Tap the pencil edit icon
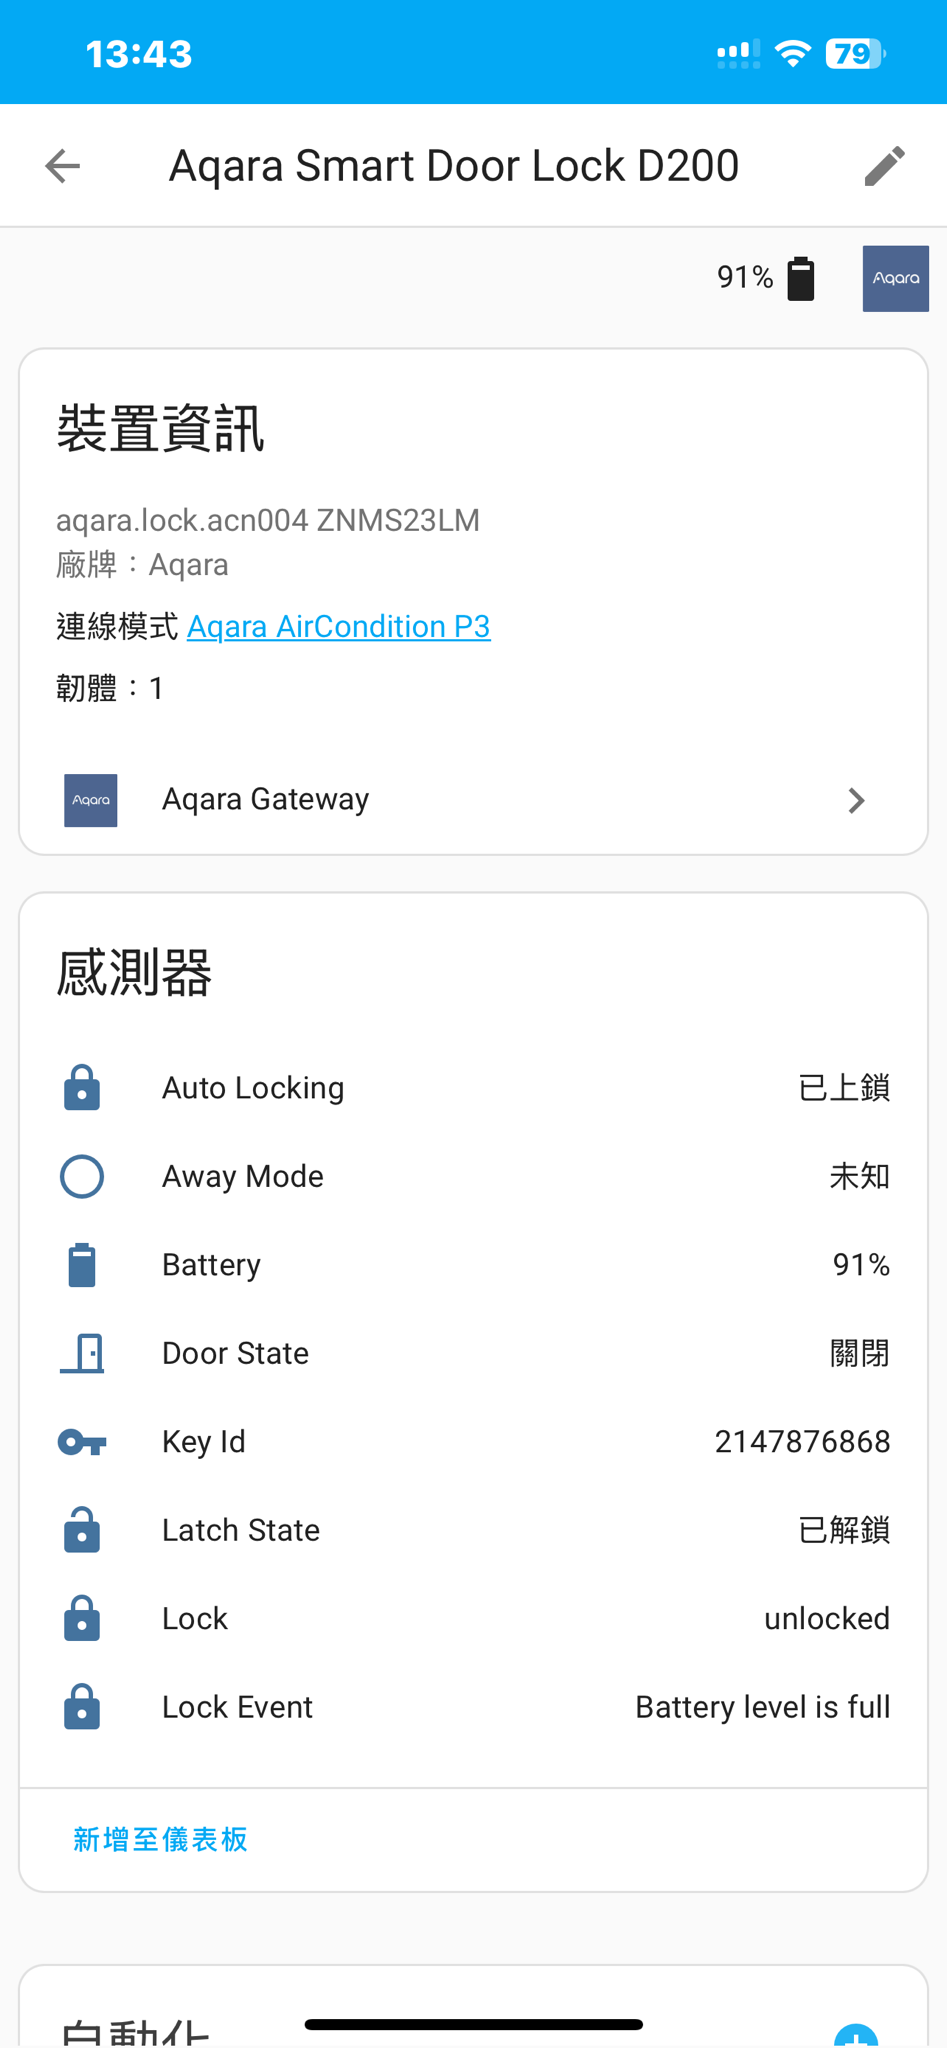 click(884, 166)
